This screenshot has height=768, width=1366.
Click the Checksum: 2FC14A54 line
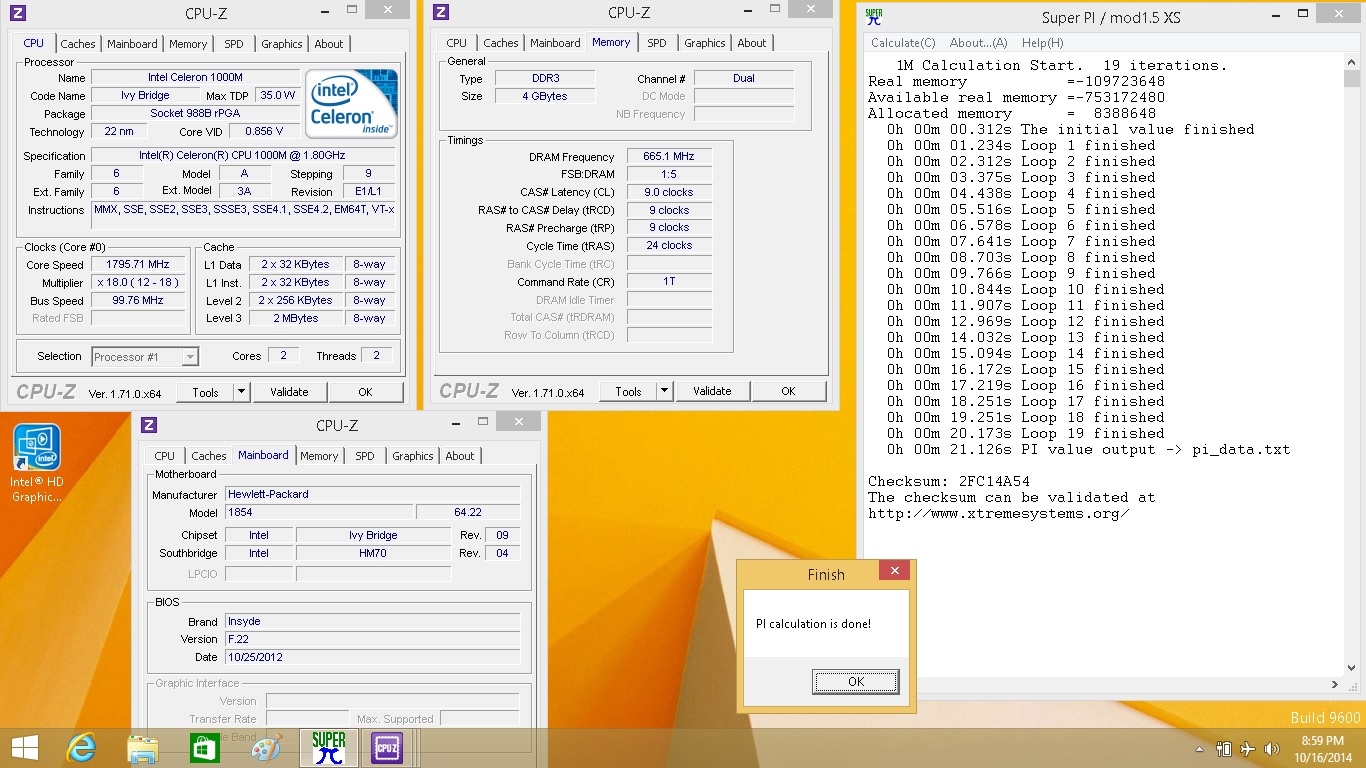pos(949,481)
